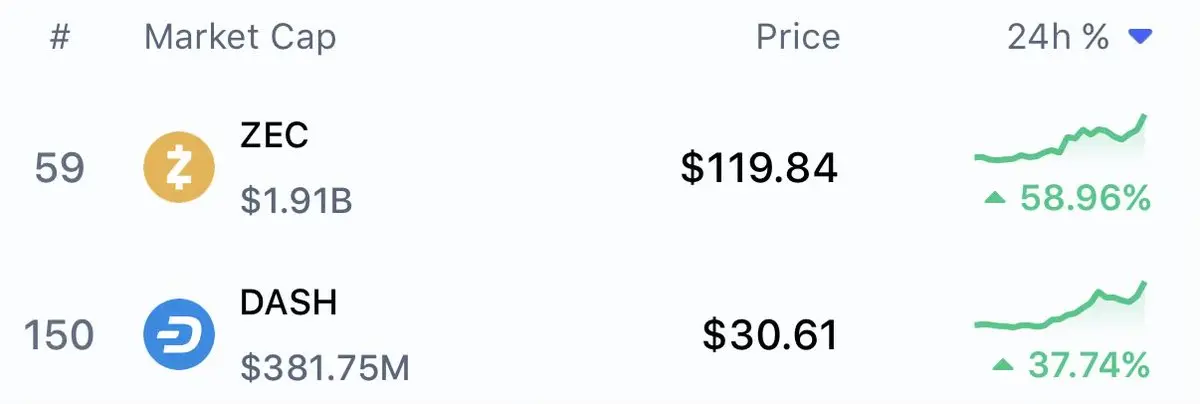Click the ZEC market cap $1.91B
The width and height of the screenshot is (1200, 404).
pyautogui.click(x=296, y=201)
